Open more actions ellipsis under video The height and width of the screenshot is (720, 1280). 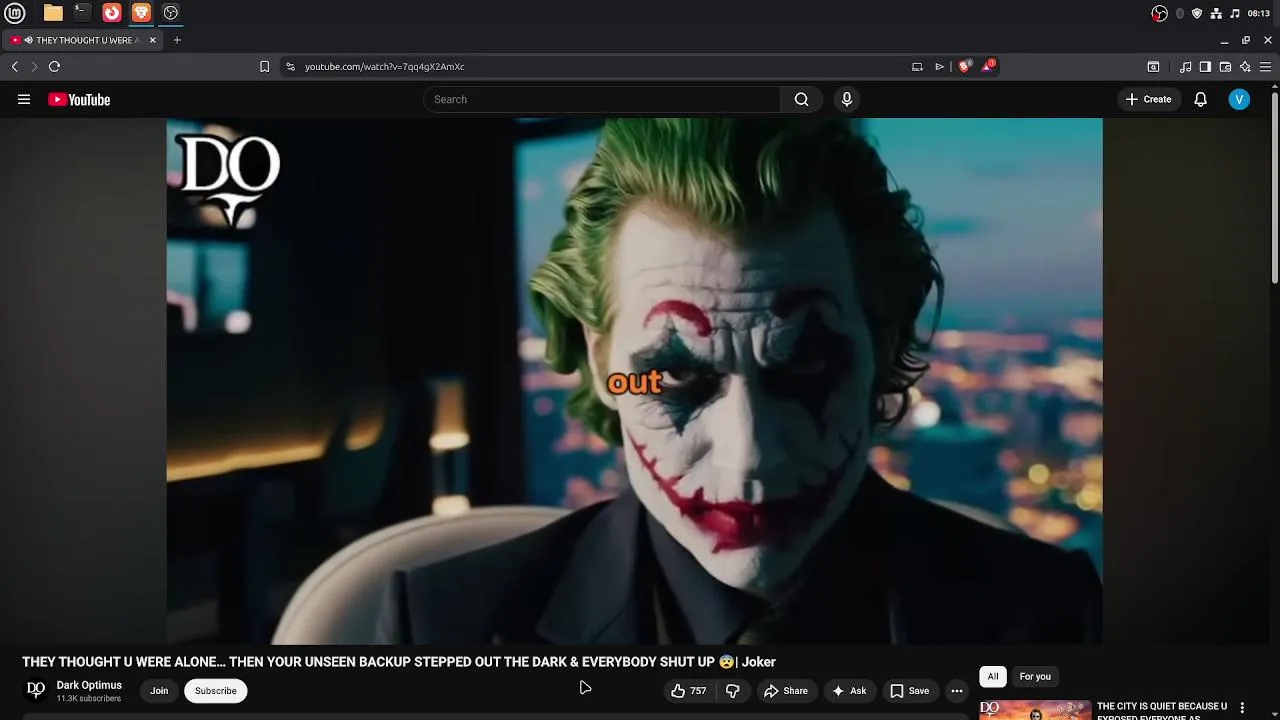pos(957,691)
